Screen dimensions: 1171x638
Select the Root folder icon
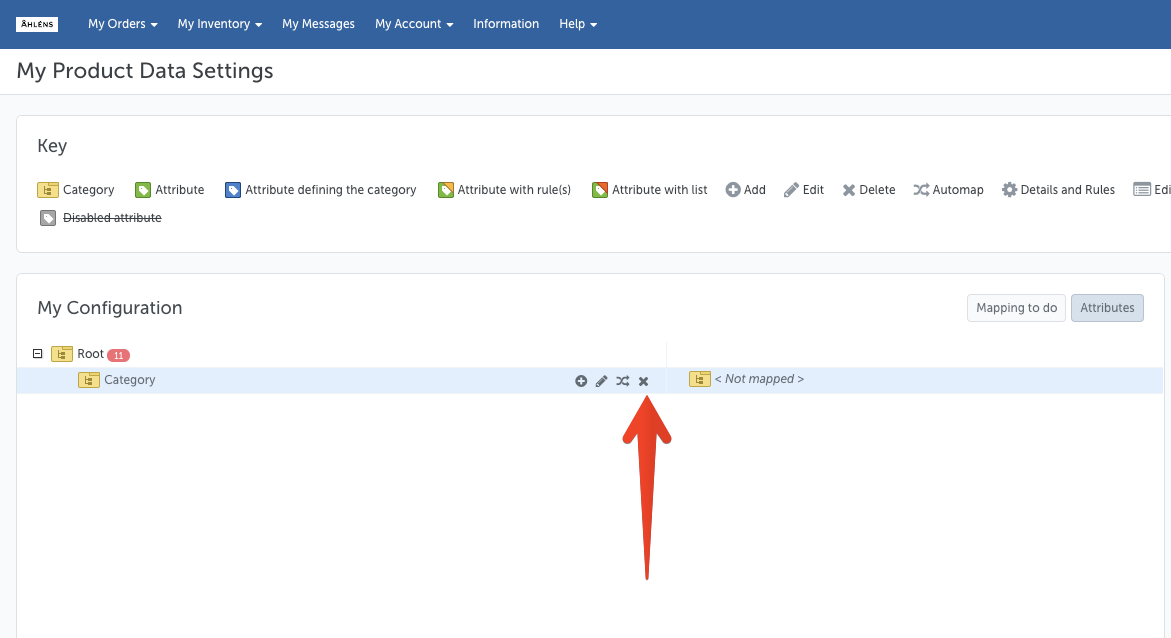pos(62,354)
